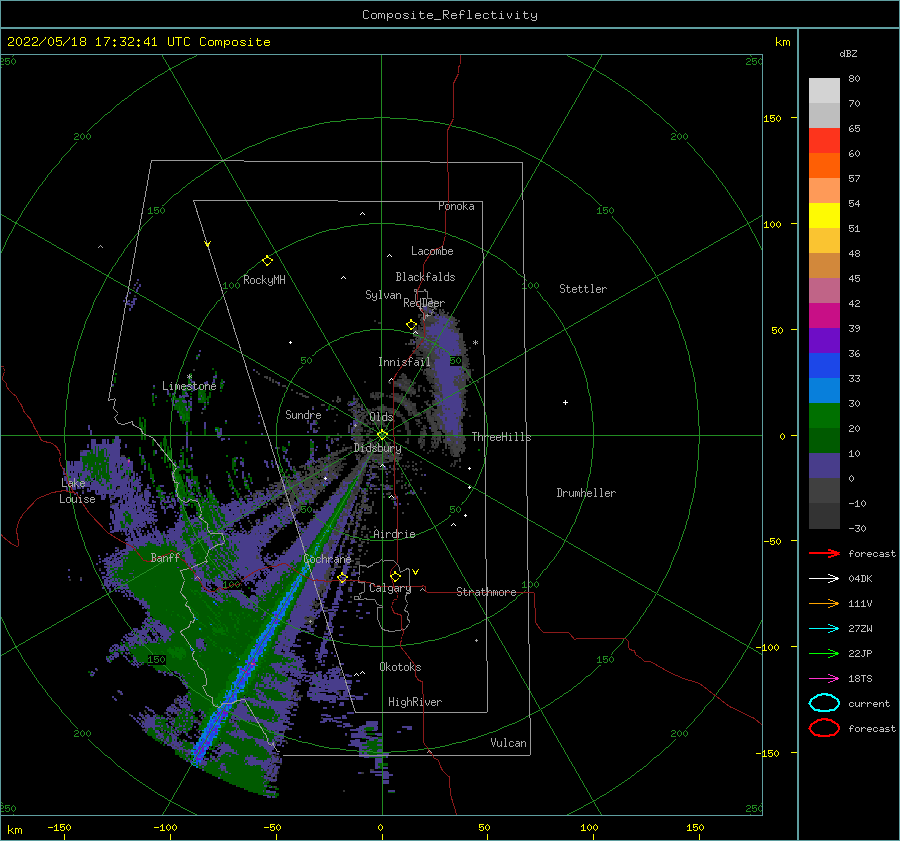Click the white 04DK arrow icon

coord(824,579)
